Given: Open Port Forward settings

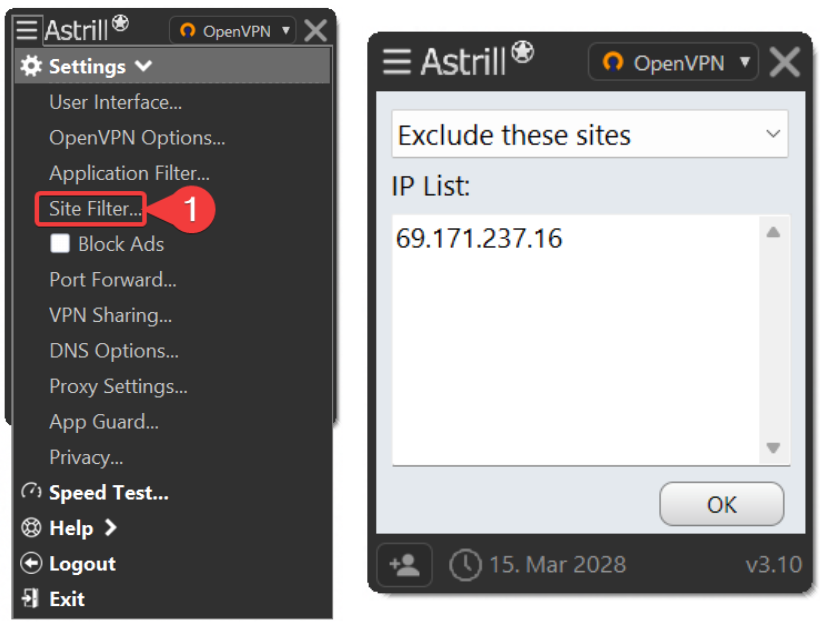Looking at the screenshot, I should (113, 280).
